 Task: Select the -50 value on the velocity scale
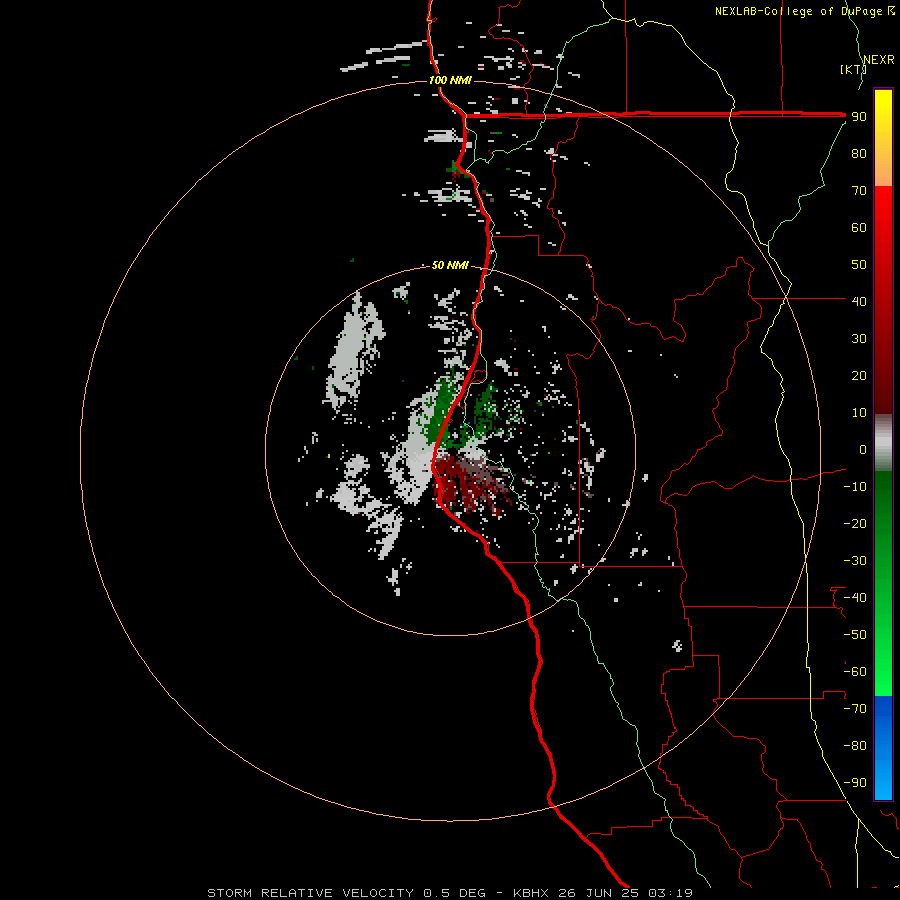[855, 634]
